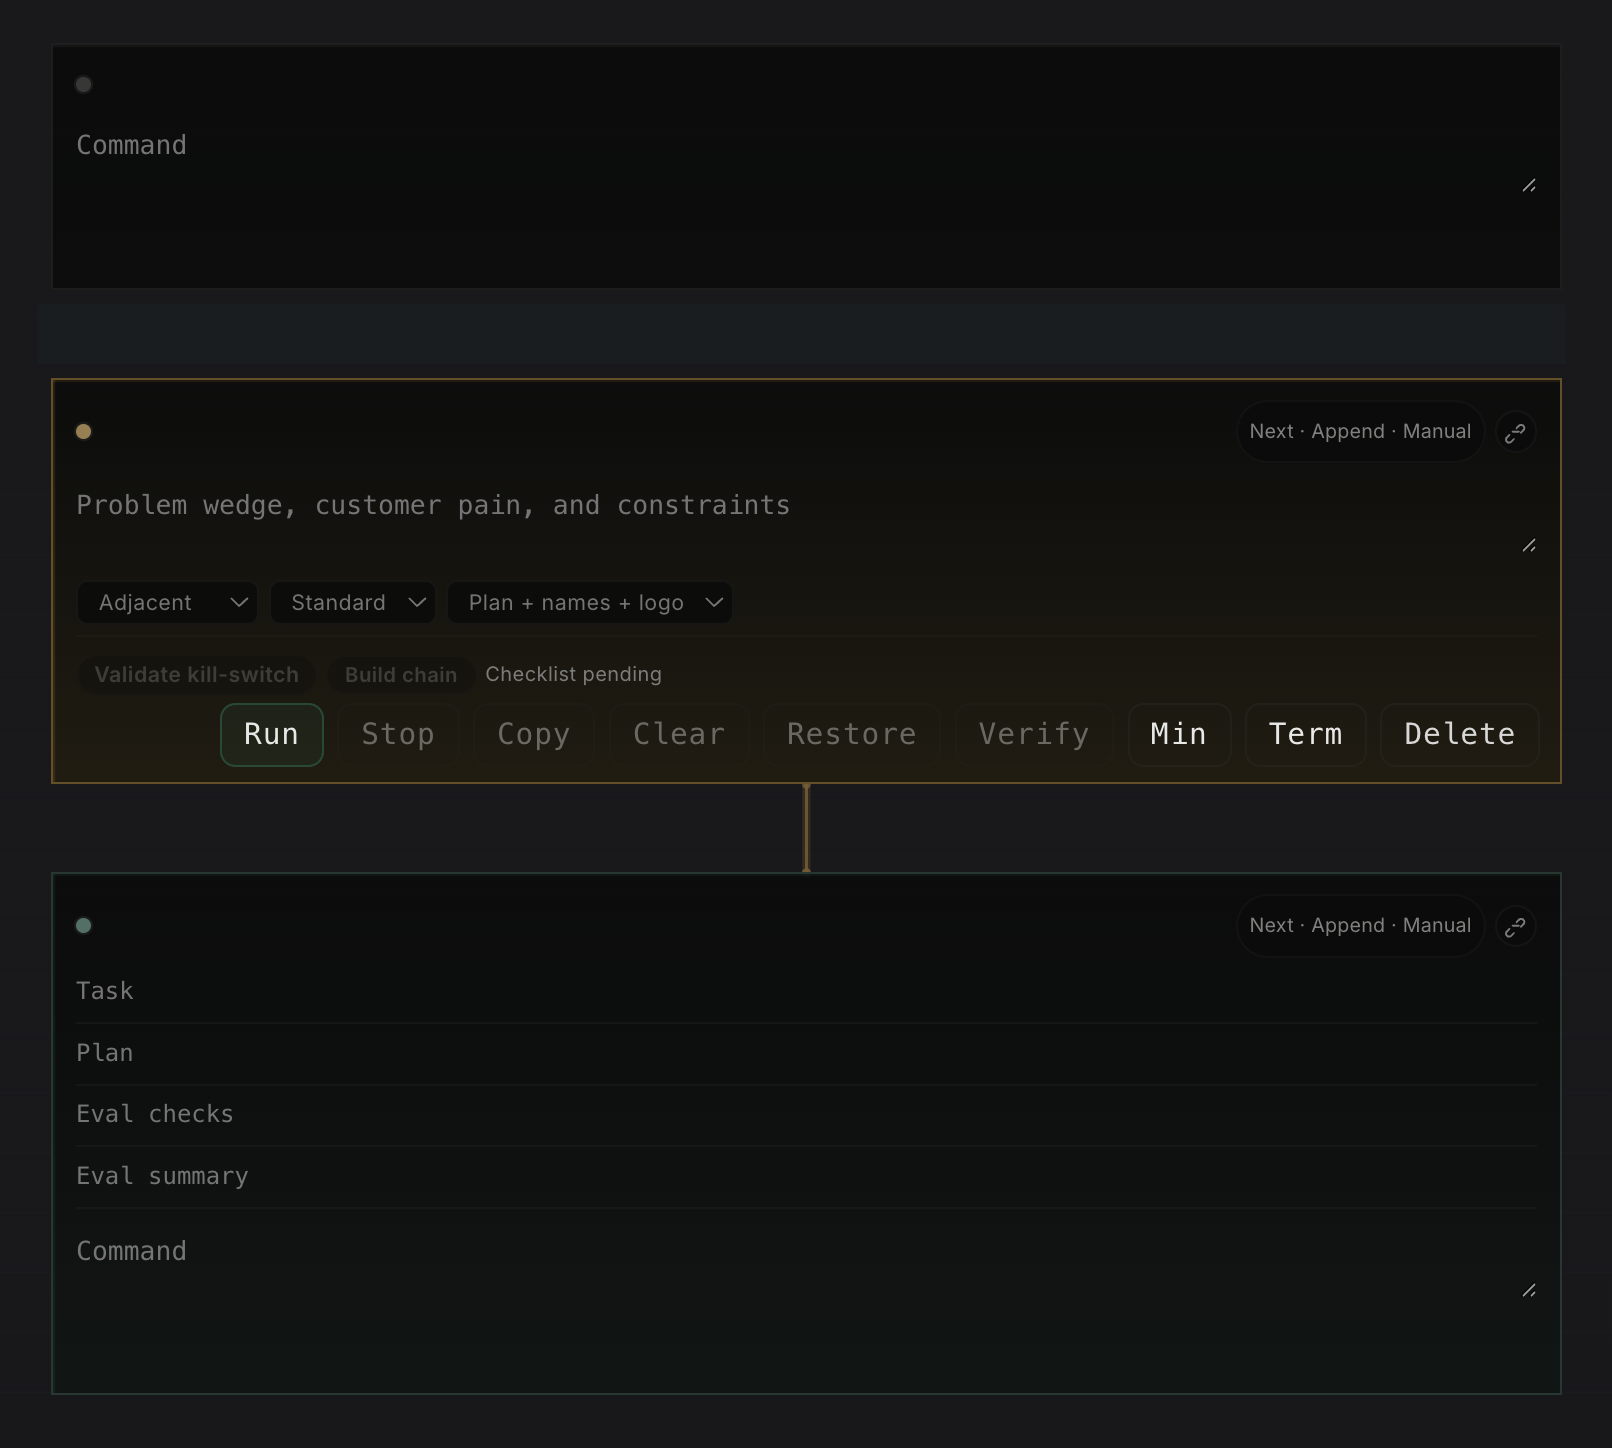This screenshot has width=1612, height=1448.
Task: Click resize handle of Problem wedge textarea
Action: 1528,546
